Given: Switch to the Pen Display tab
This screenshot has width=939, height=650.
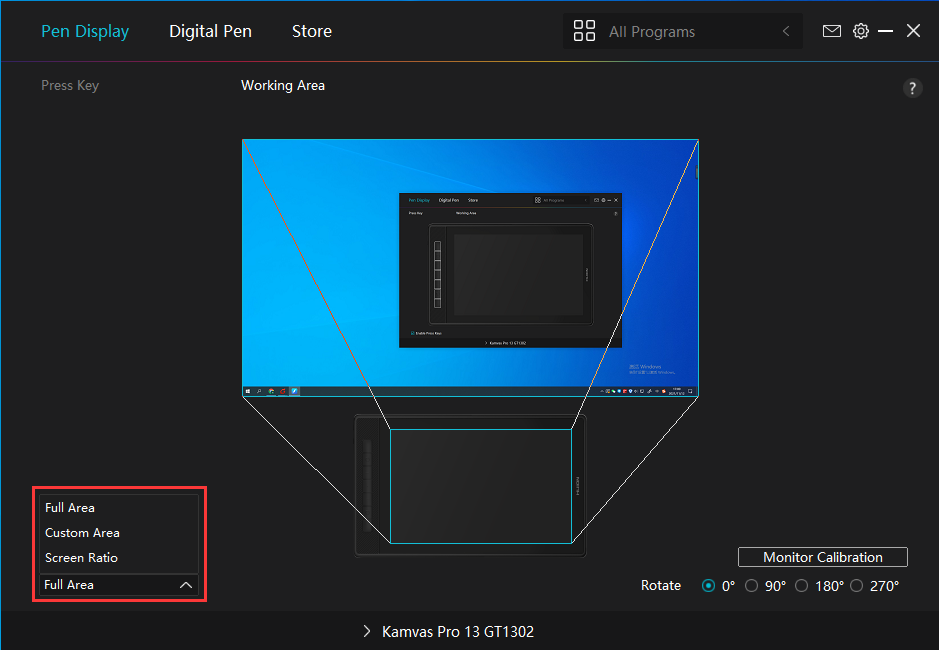Looking at the screenshot, I should [85, 31].
